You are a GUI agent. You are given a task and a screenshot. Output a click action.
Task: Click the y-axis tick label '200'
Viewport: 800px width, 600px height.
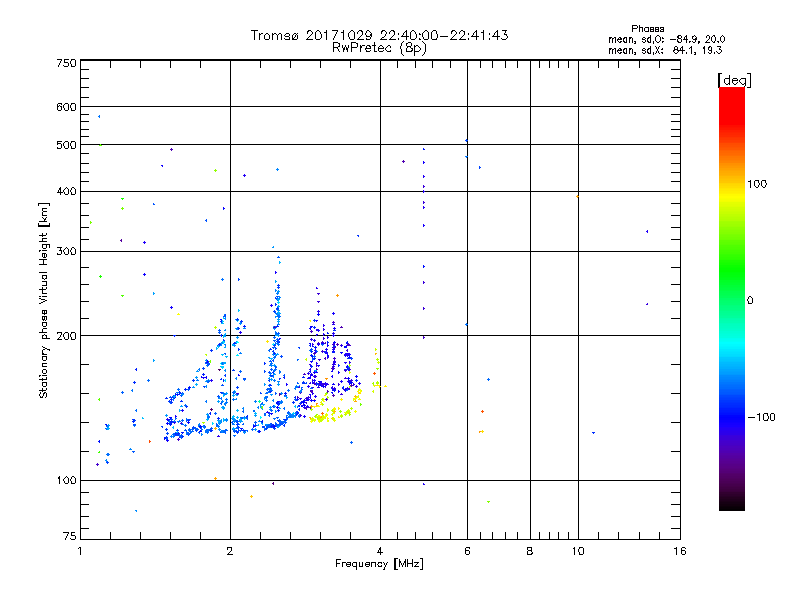tap(66, 336)
